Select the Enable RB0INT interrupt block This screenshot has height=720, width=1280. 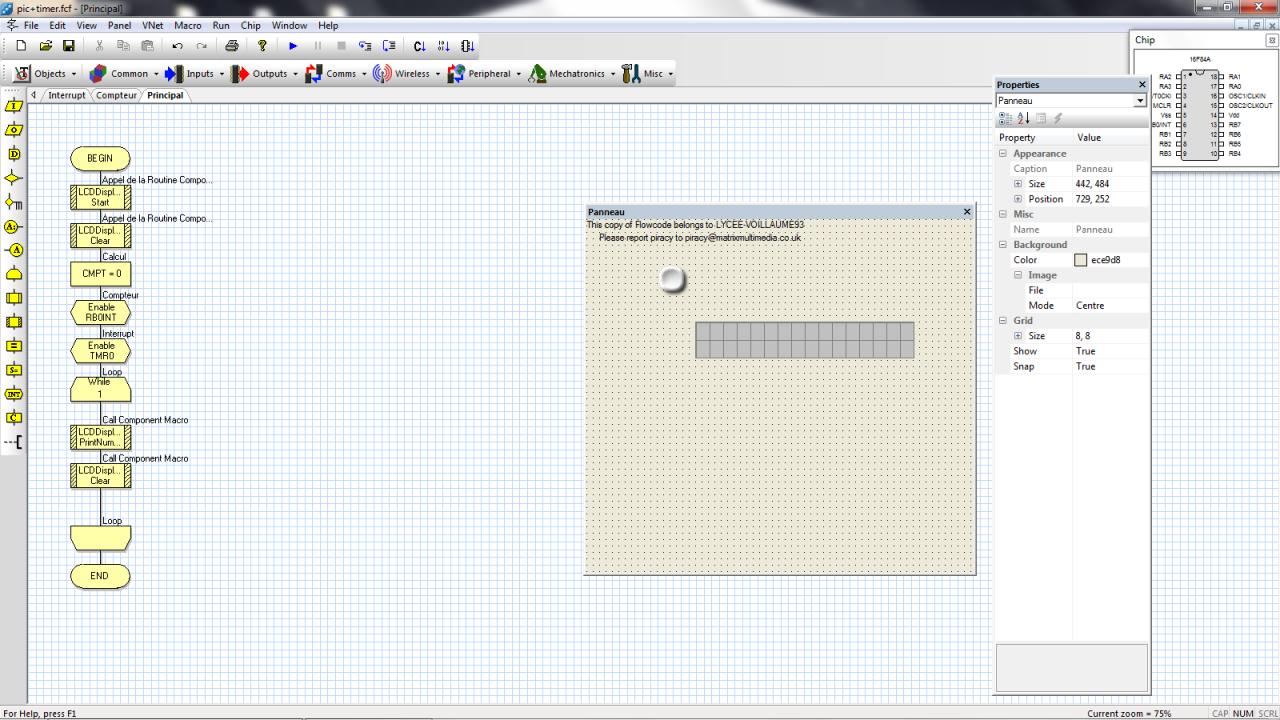101,312
